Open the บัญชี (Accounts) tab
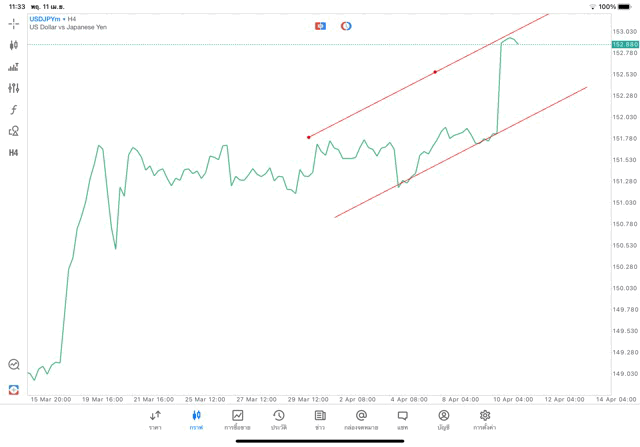This screenshot has height=447, width=640. coord(443,420)
